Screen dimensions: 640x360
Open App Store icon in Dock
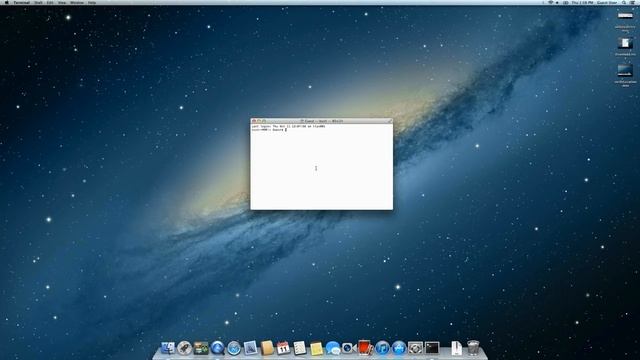(399, 348)
